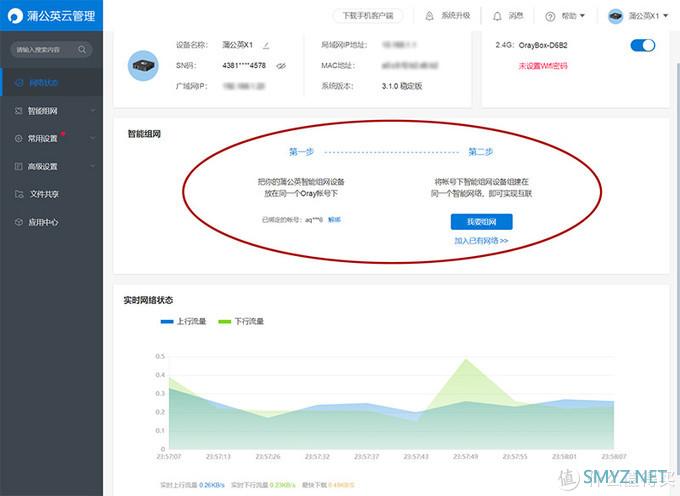Toggle the 2.4G OrayBox-D6B2 Wi-Fi switch
The image size is (680, 496).
point(642,45)
